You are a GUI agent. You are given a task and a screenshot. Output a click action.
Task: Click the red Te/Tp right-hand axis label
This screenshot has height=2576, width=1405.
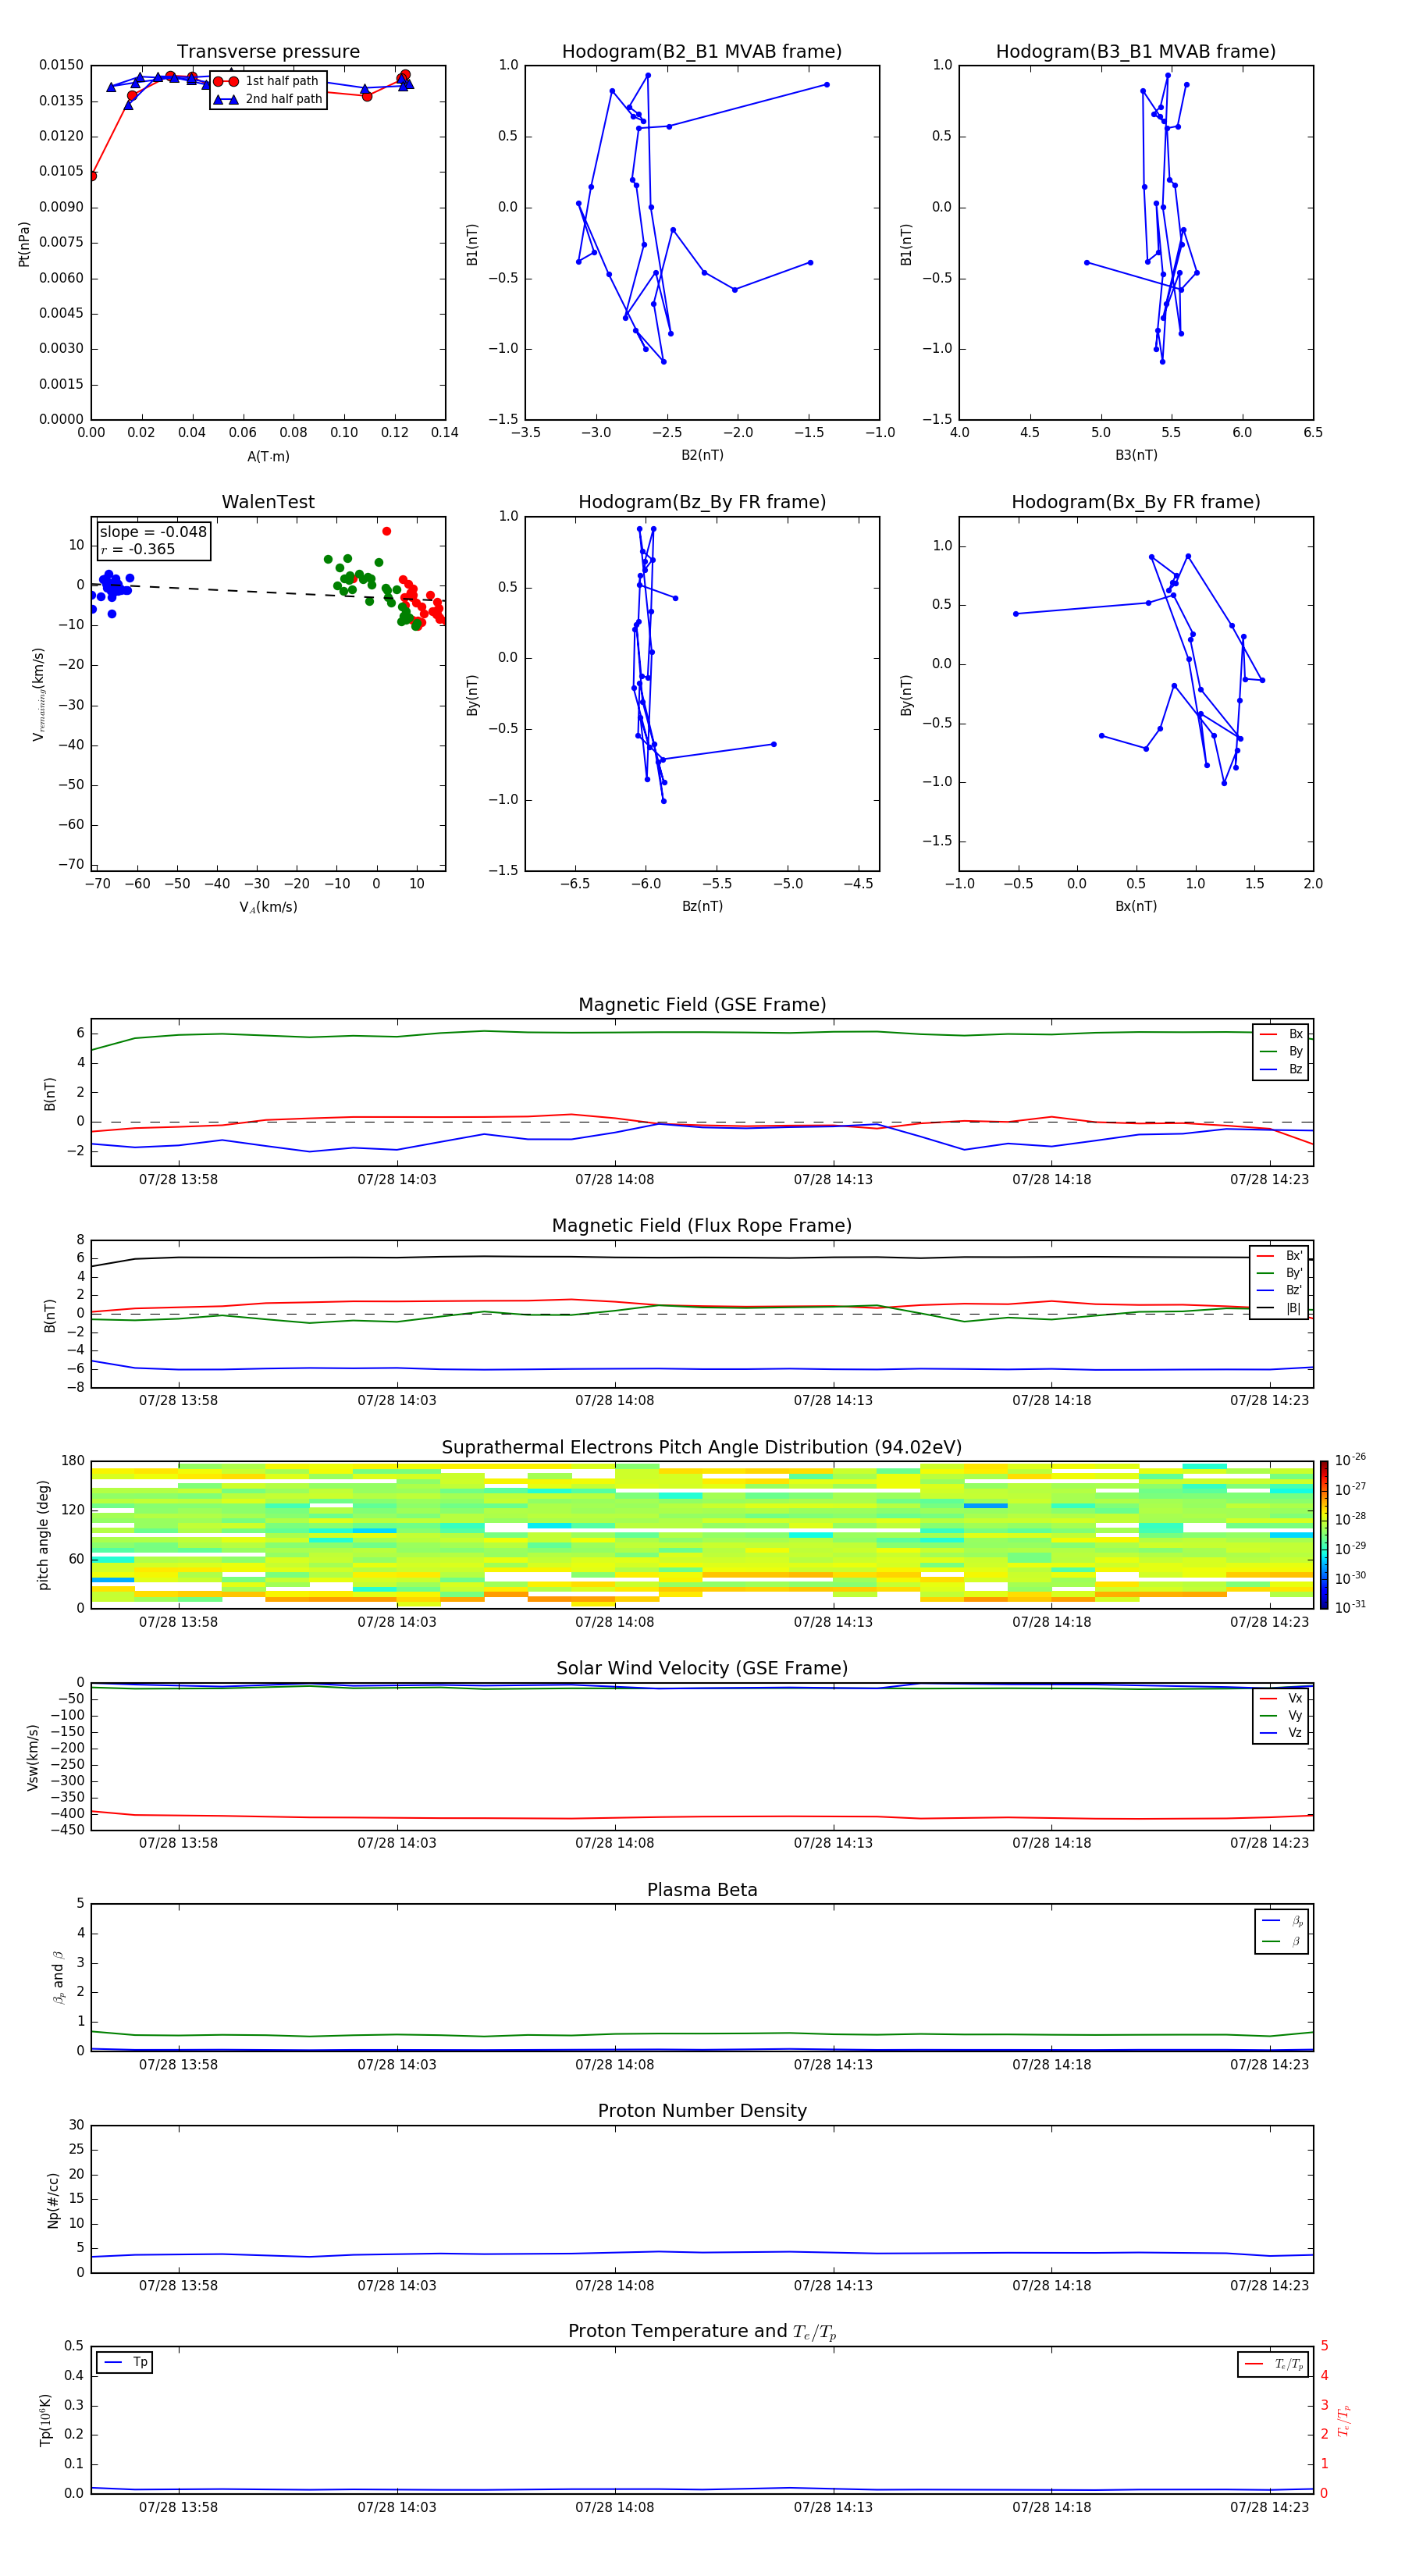click(x=1343, y=2421)
